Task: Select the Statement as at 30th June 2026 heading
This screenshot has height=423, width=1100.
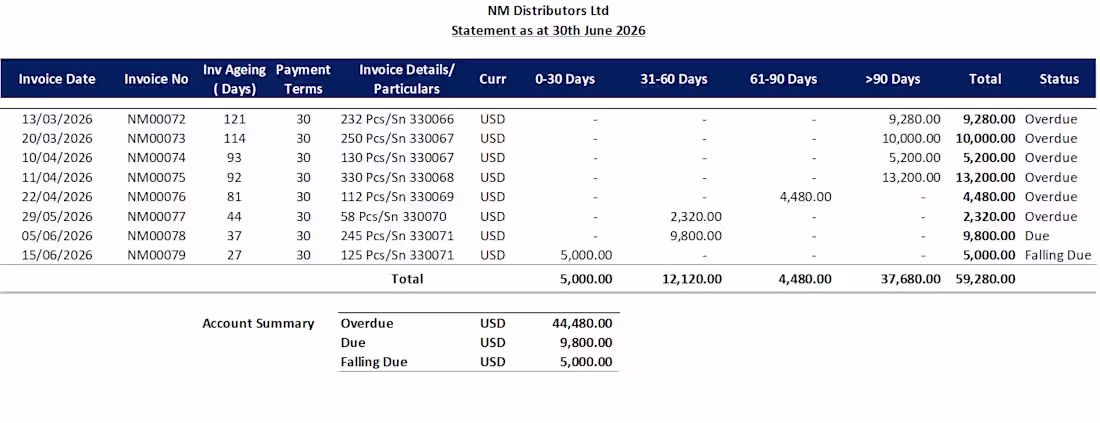Action: [x=548, y=30]
